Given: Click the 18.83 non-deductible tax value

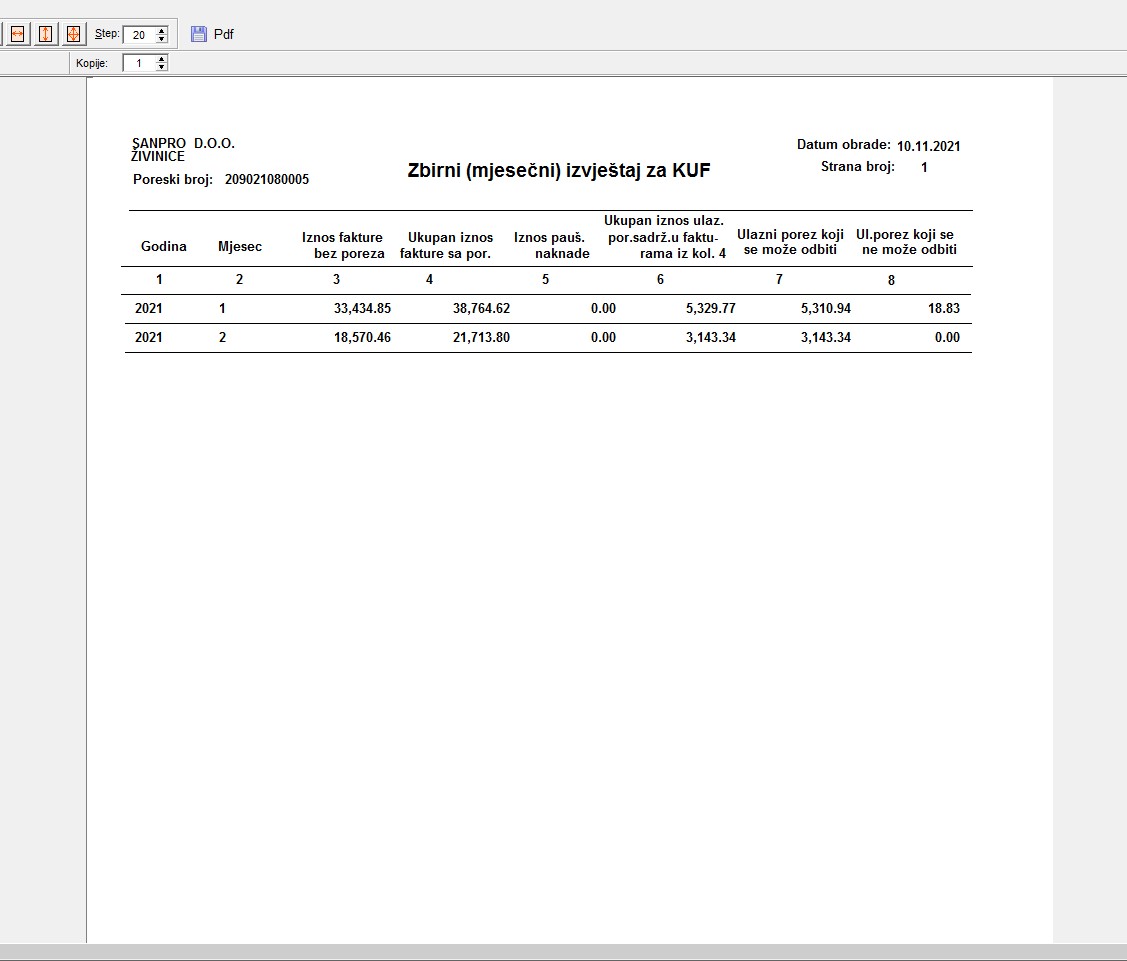Looking at the screenshot, I should click(943, 308).
